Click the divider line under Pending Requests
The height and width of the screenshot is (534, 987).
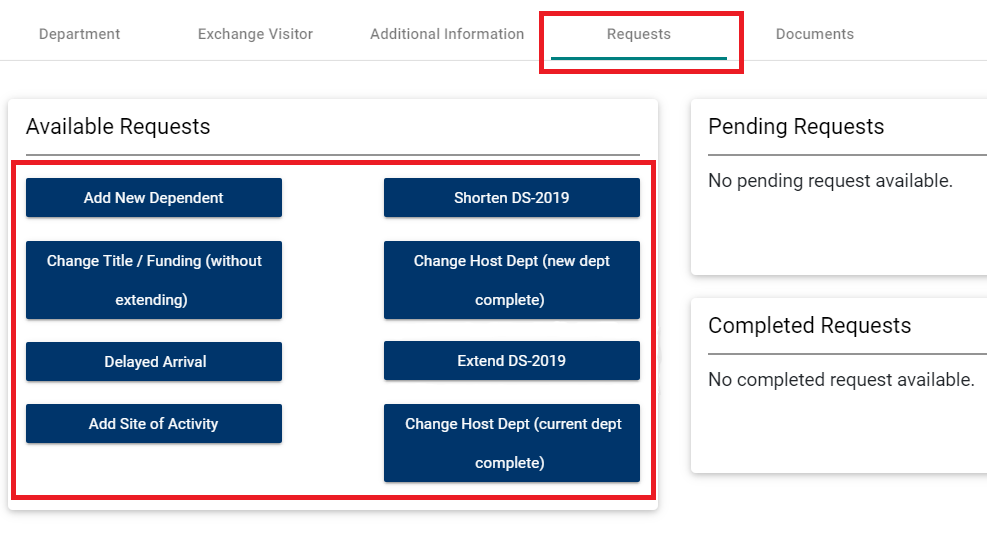pos(846,155)
